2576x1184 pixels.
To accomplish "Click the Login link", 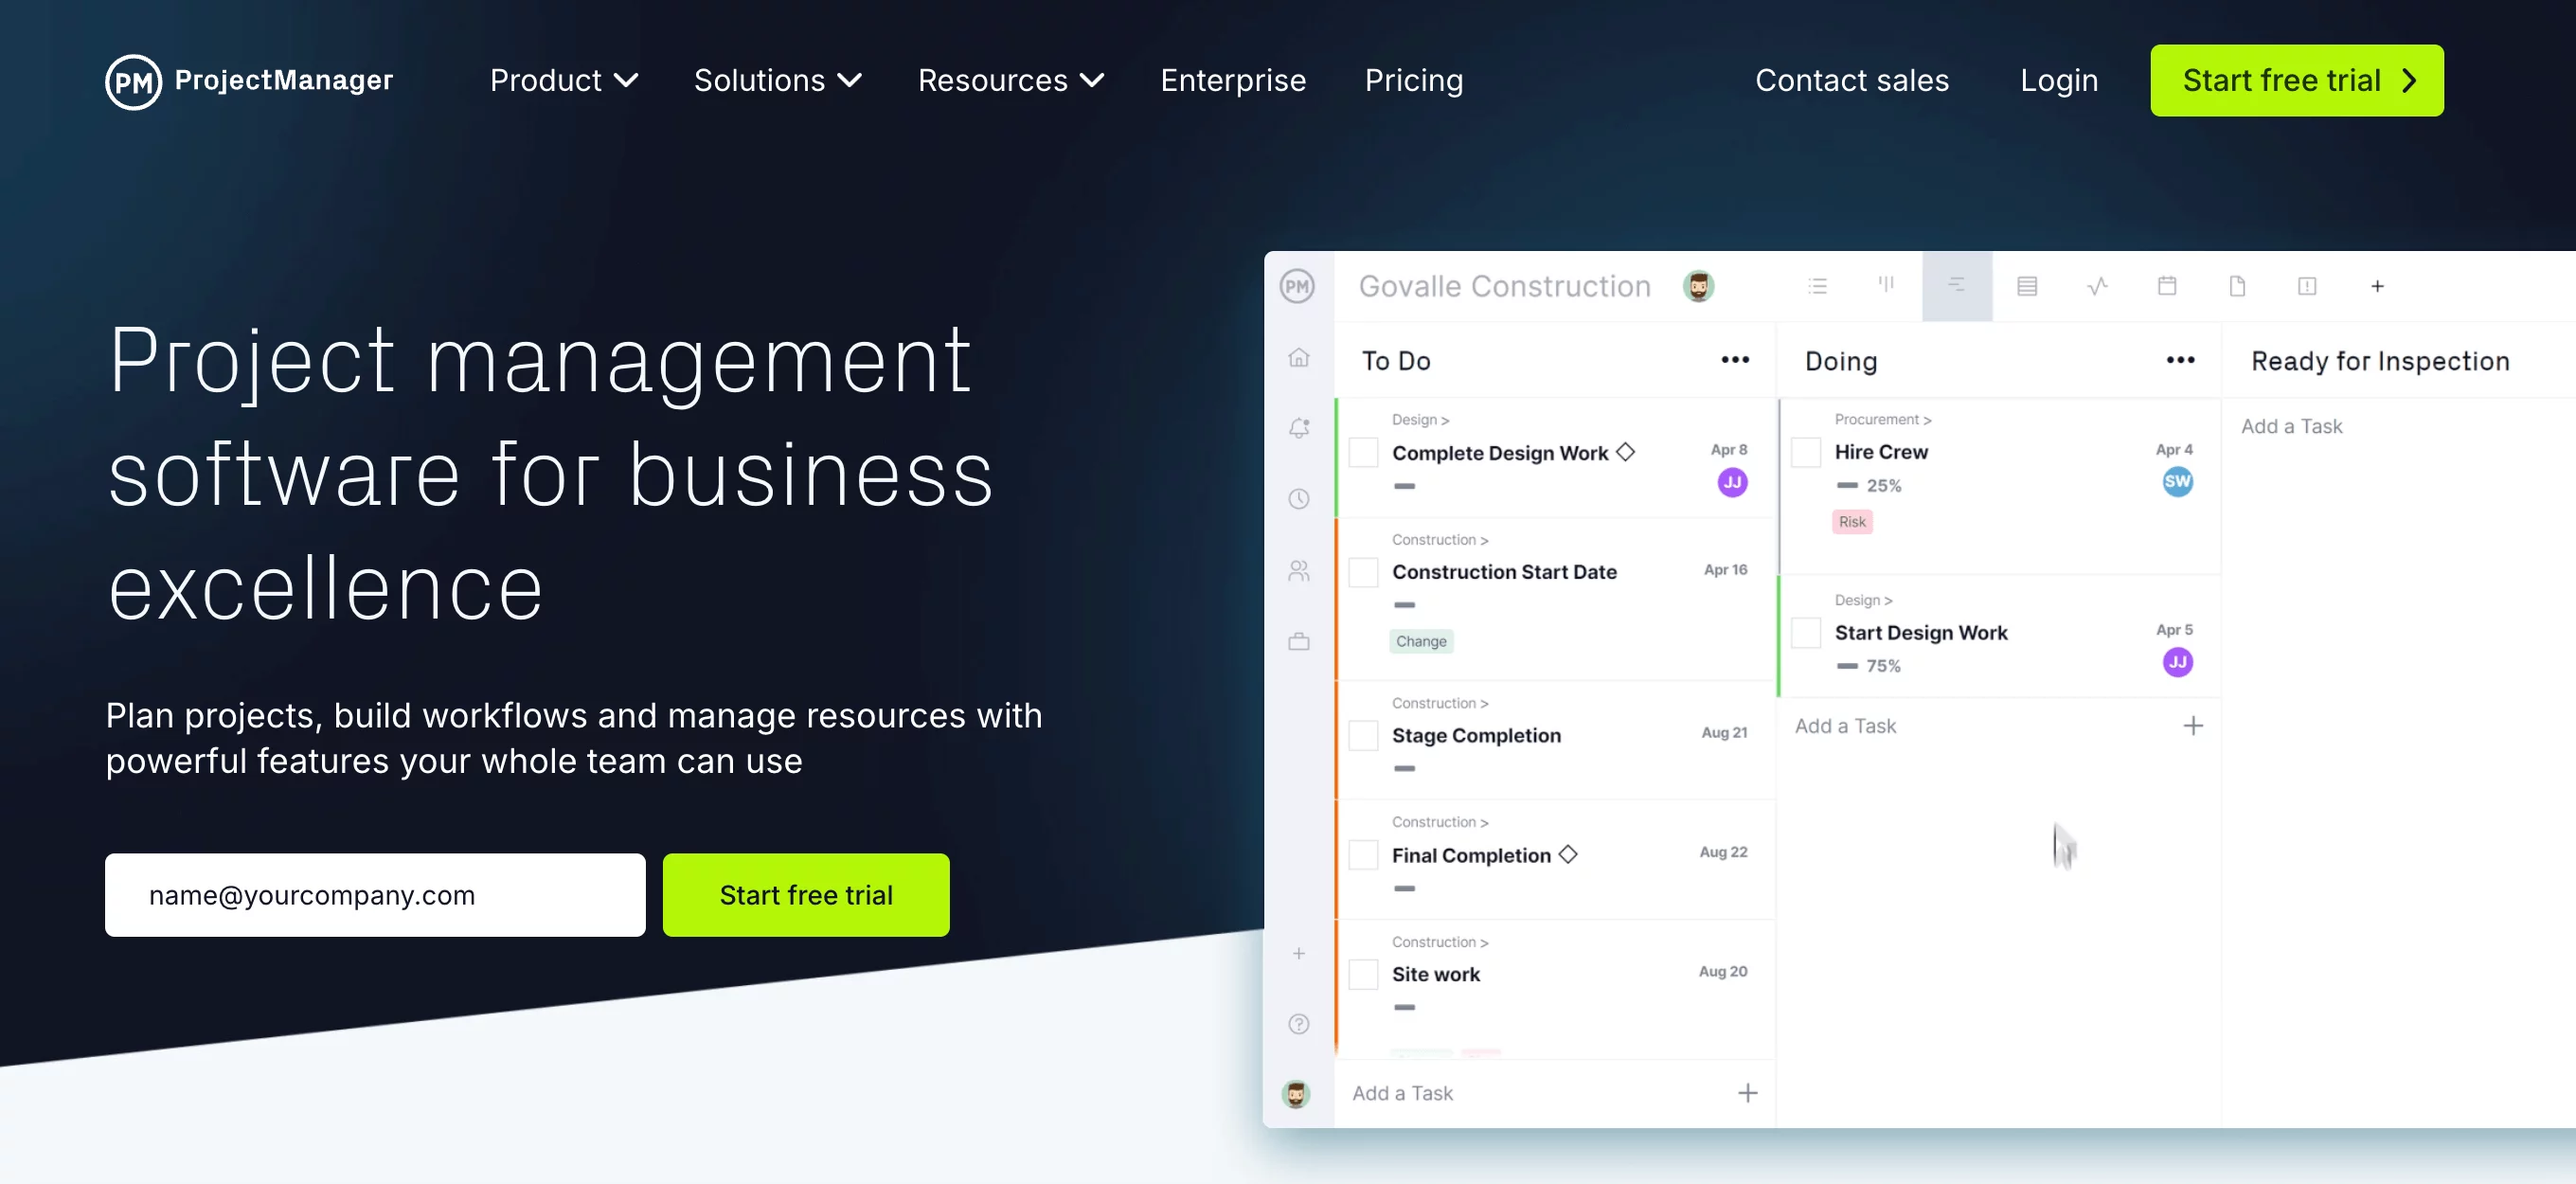I will click(x=2059, y=80).
